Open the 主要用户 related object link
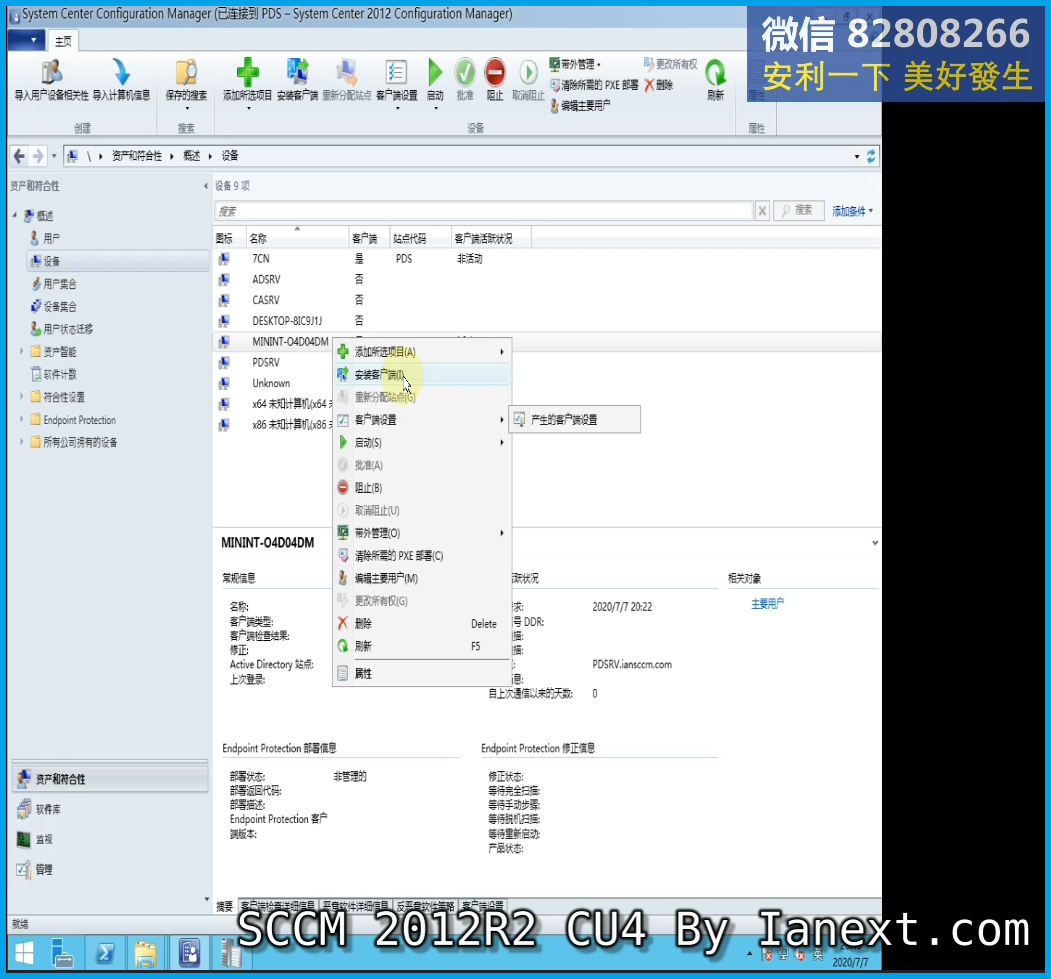This screenshot has width=1051, height=979. 767,604
